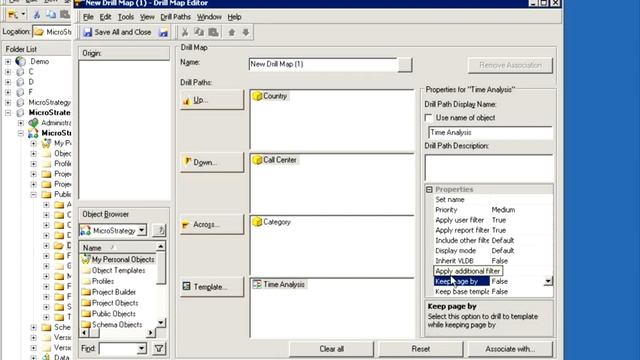Open the Find dropdown

coord(142,349)
